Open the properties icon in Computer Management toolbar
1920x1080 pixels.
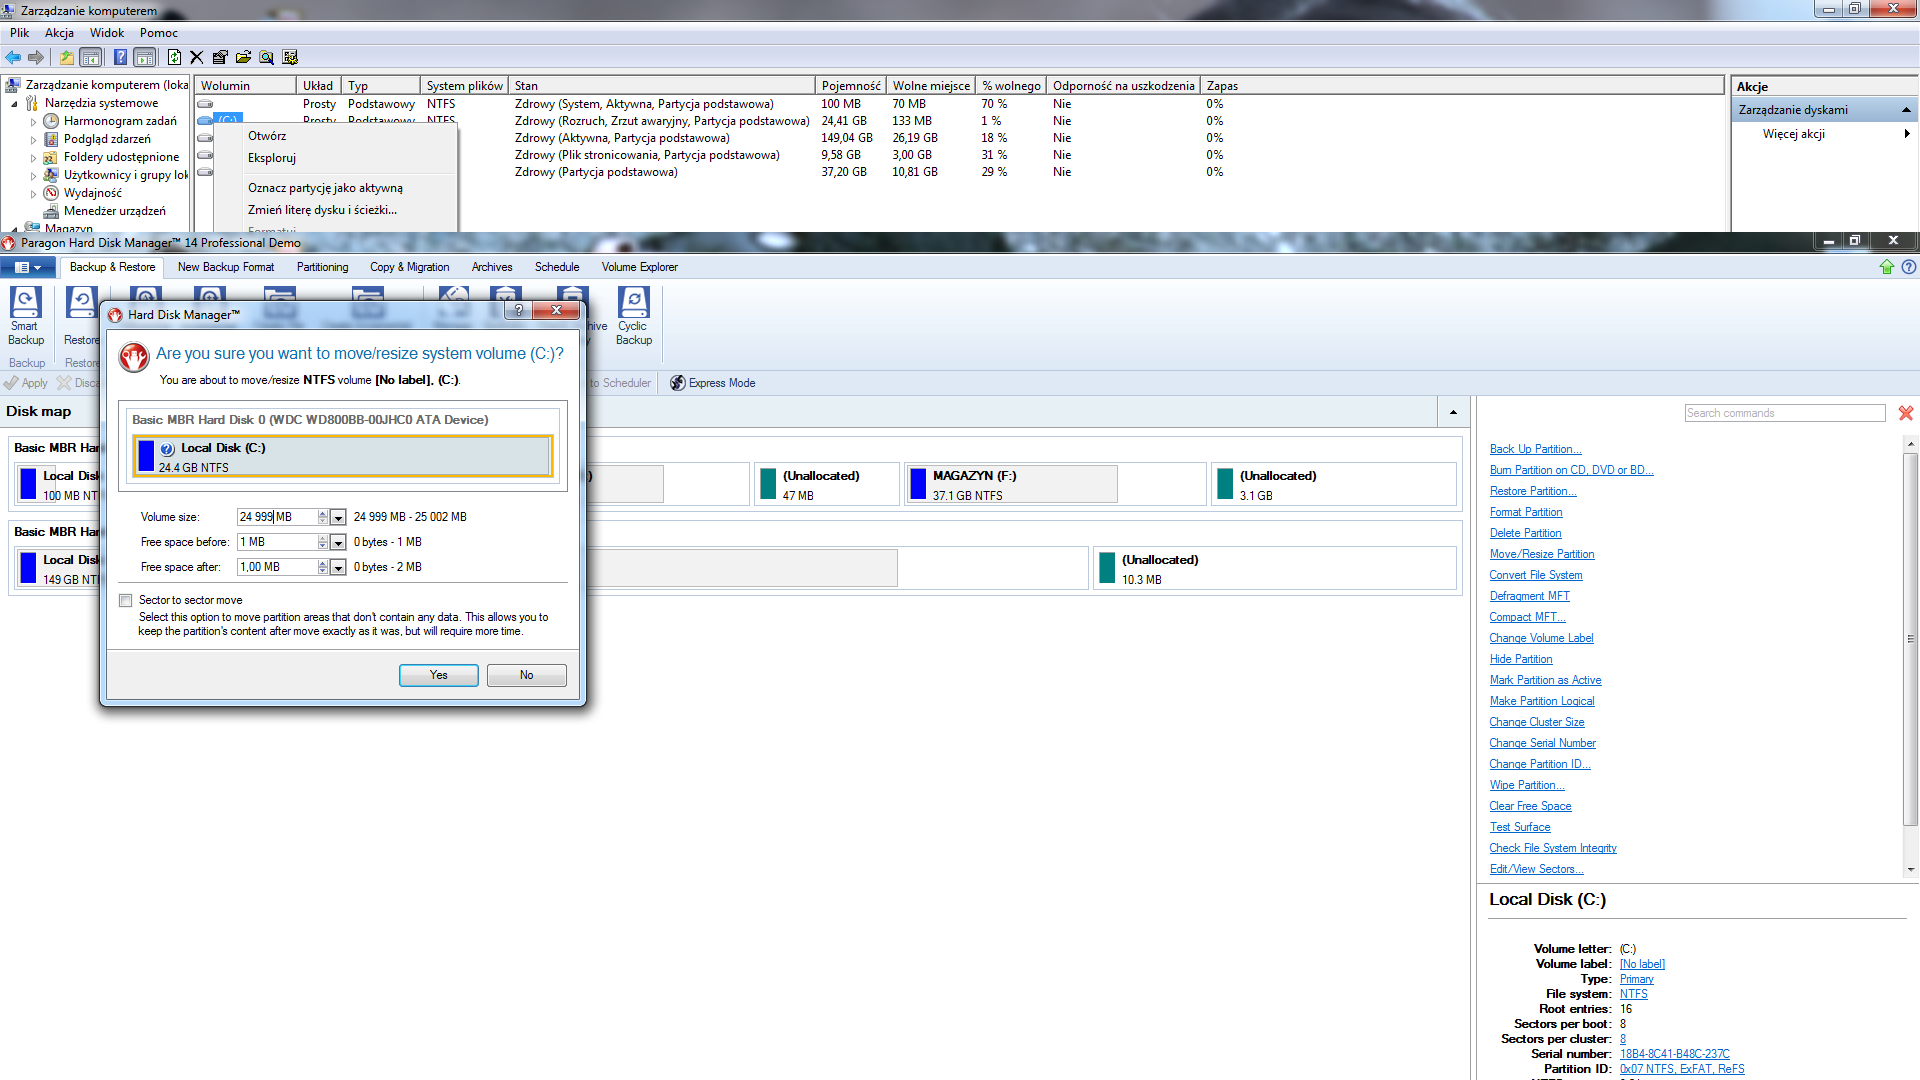coord(220,57)
